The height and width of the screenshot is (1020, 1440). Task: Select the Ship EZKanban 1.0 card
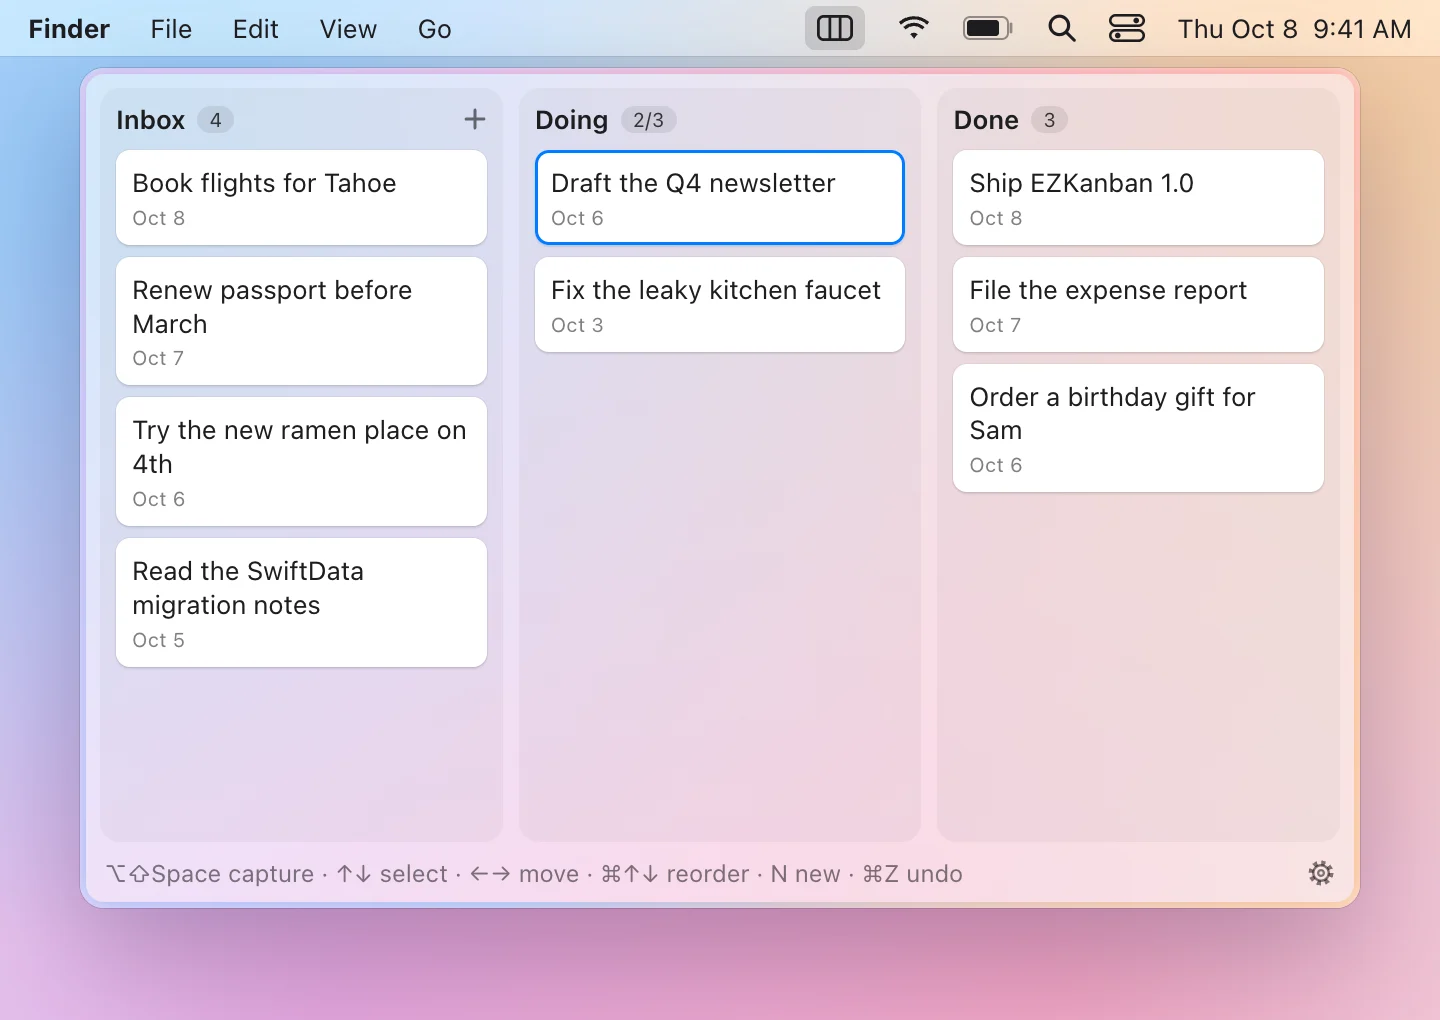pyautogui.click(x=1138, y=198)
